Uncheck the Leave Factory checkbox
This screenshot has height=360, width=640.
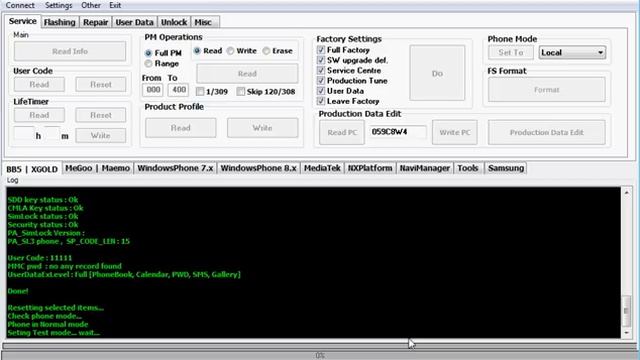point(321,101)
